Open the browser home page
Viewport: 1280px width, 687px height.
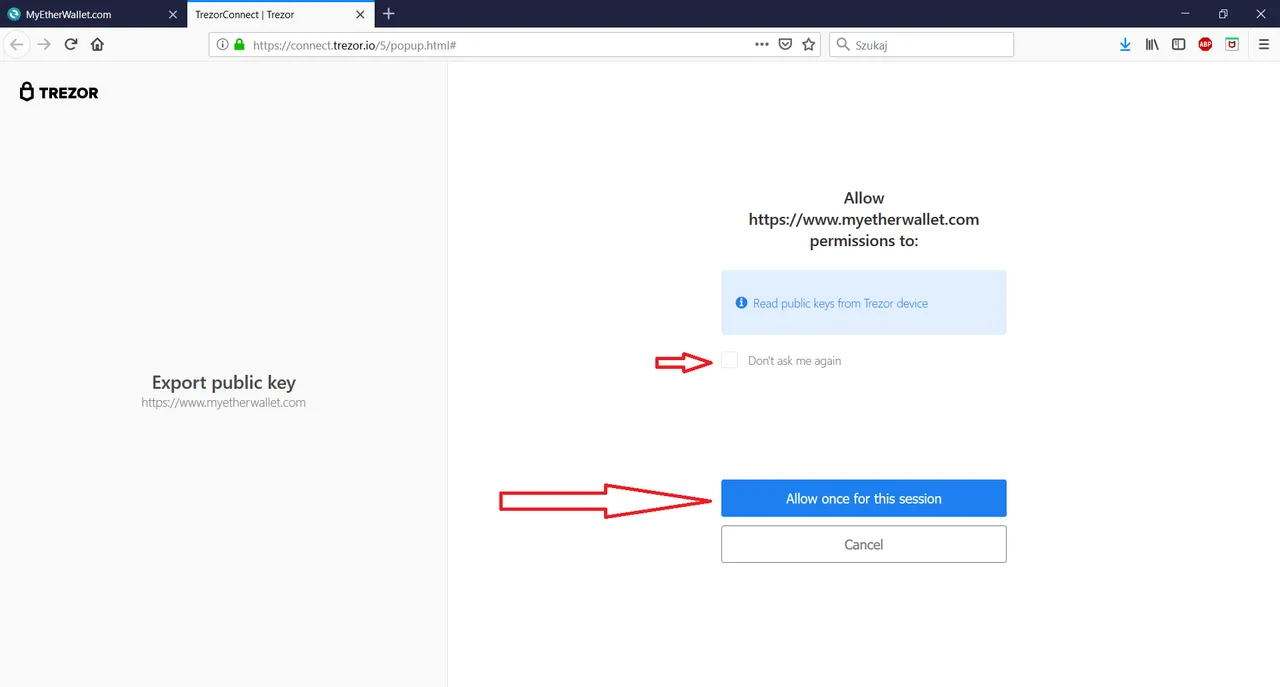click(97, 44)
